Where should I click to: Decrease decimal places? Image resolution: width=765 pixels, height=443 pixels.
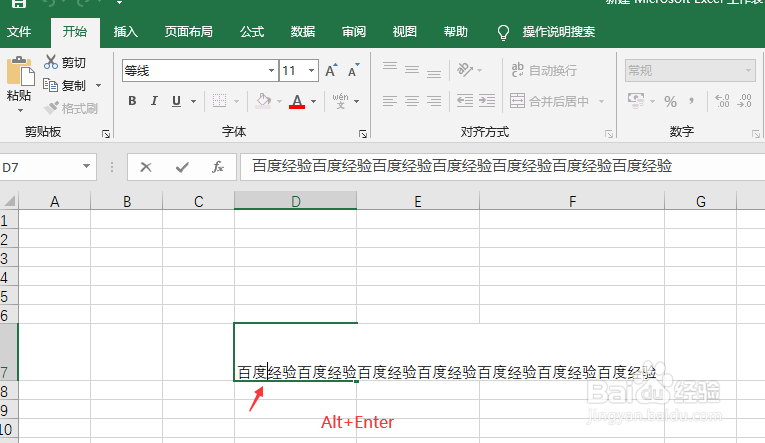point(745,101)
